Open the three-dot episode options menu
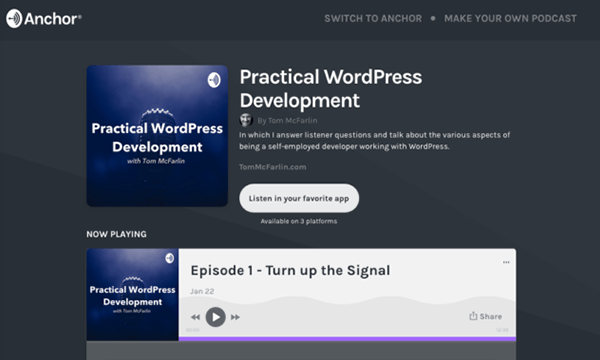The image size is (600, 360). click(506, 262)
